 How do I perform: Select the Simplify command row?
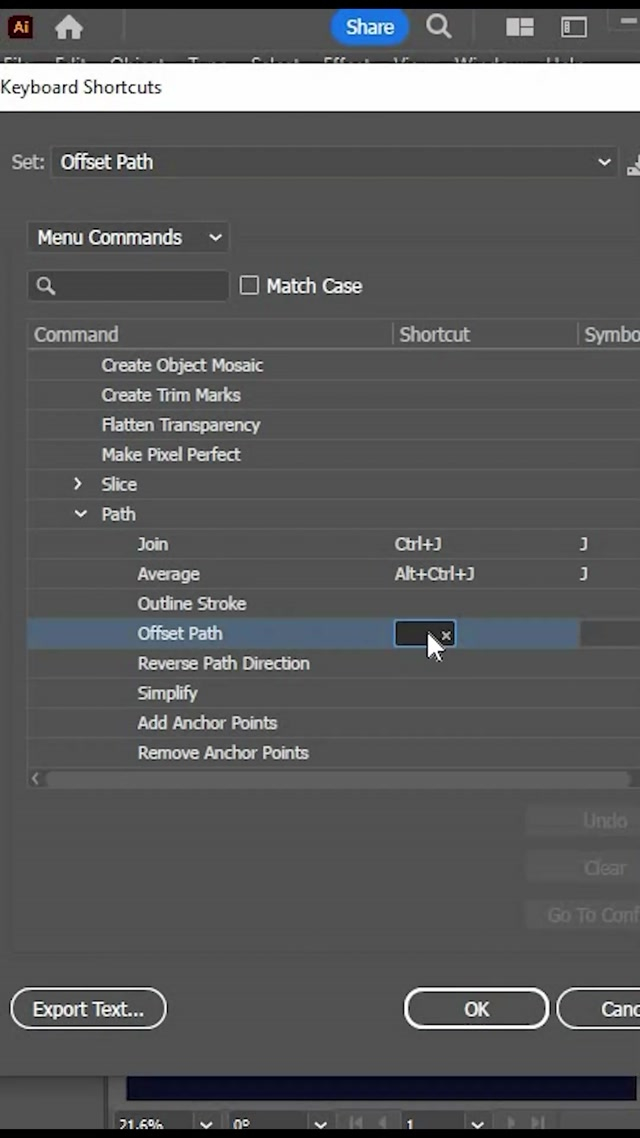coord(167,693)
